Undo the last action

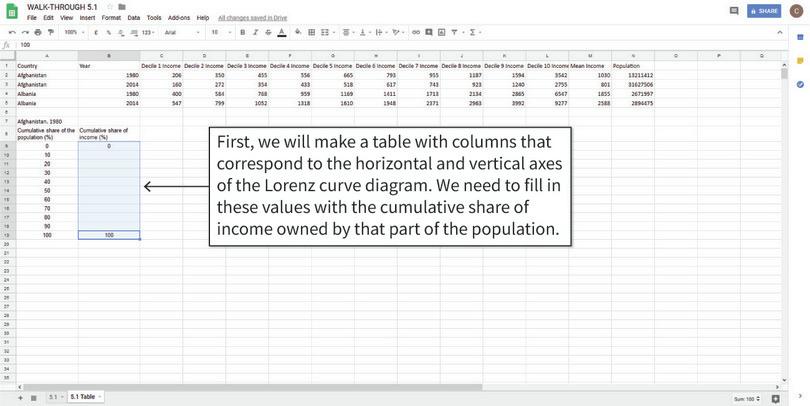click(12, 32)
